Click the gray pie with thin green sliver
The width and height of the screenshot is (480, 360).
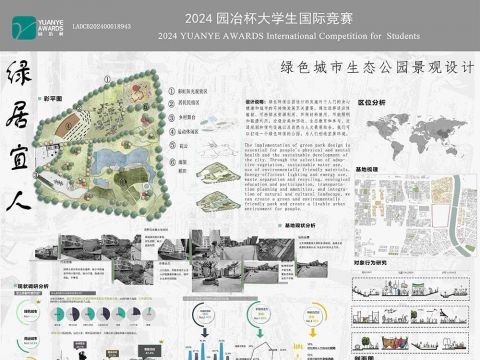[149, 314]
